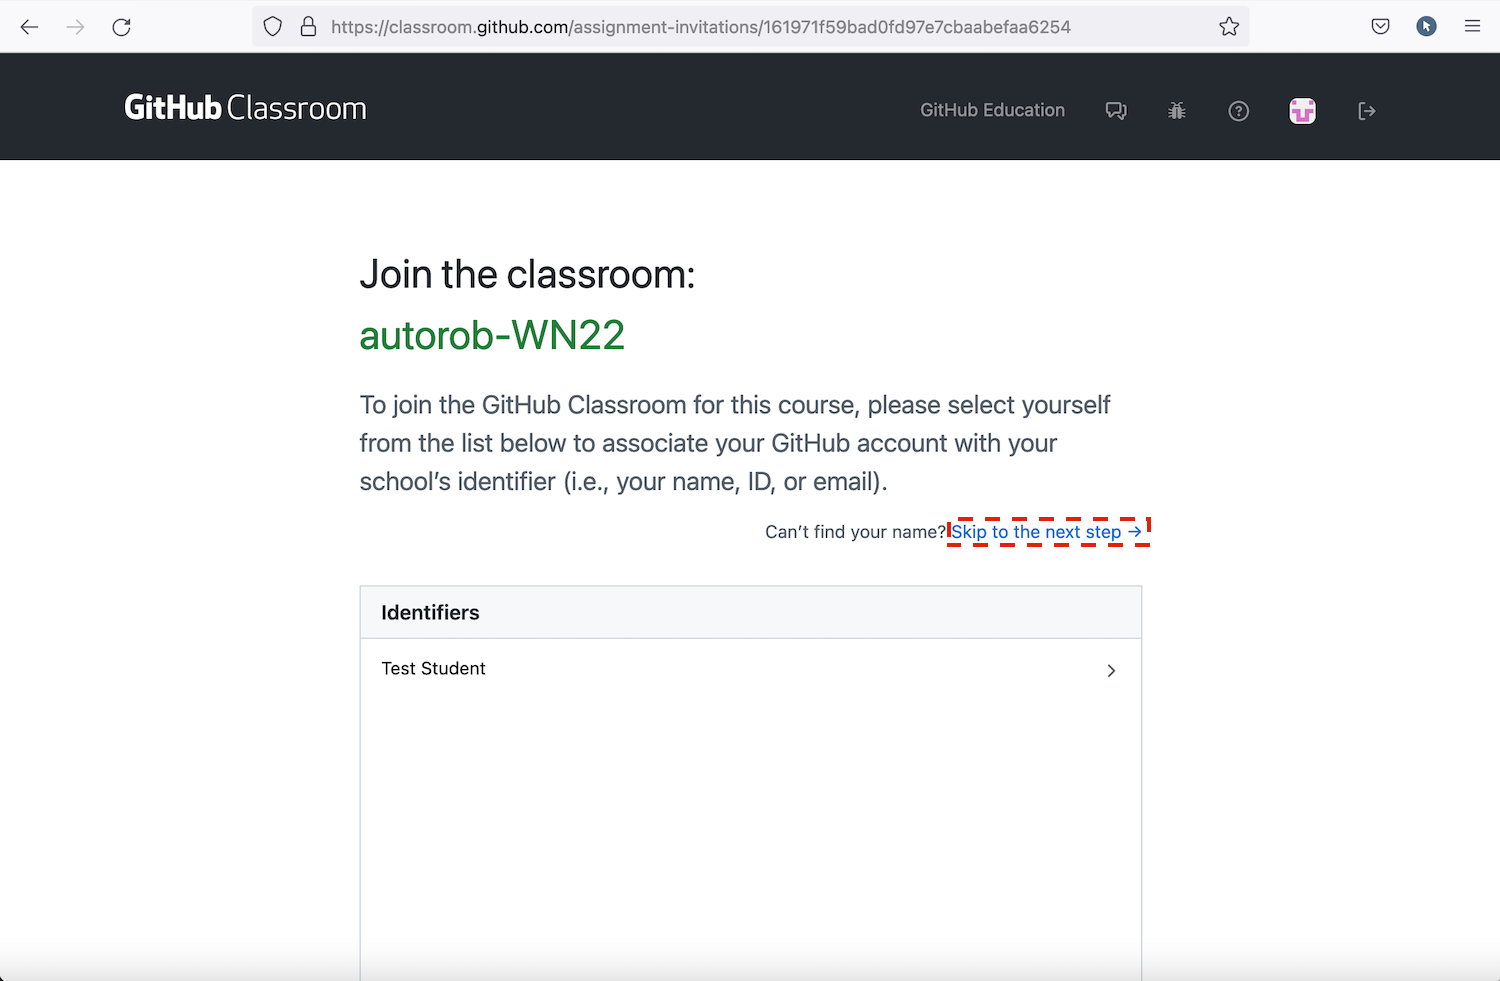Click the GitHub Classroom logo
This screenshot has width=1500, height=981.
tap(245, 108)
